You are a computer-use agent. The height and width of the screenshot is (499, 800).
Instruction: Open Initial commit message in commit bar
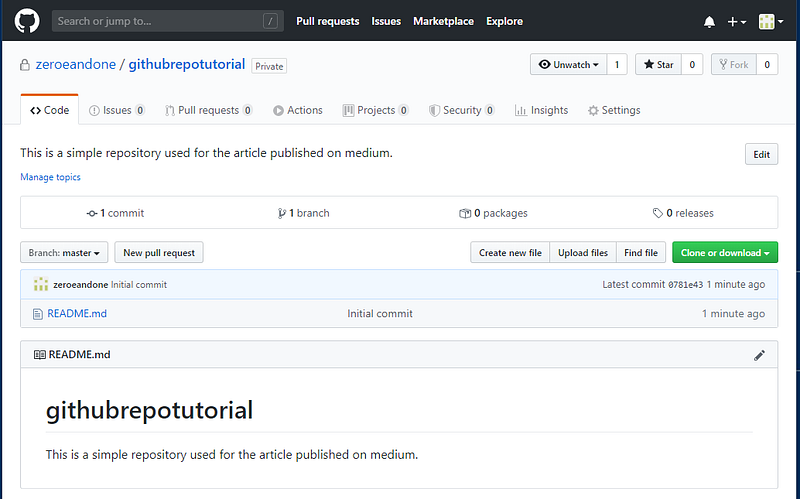coord(139,285)
